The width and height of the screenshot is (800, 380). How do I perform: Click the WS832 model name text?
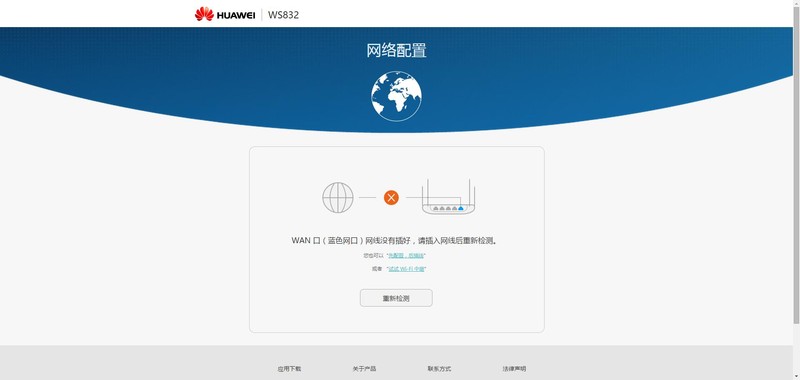click(x=283, y=15)
